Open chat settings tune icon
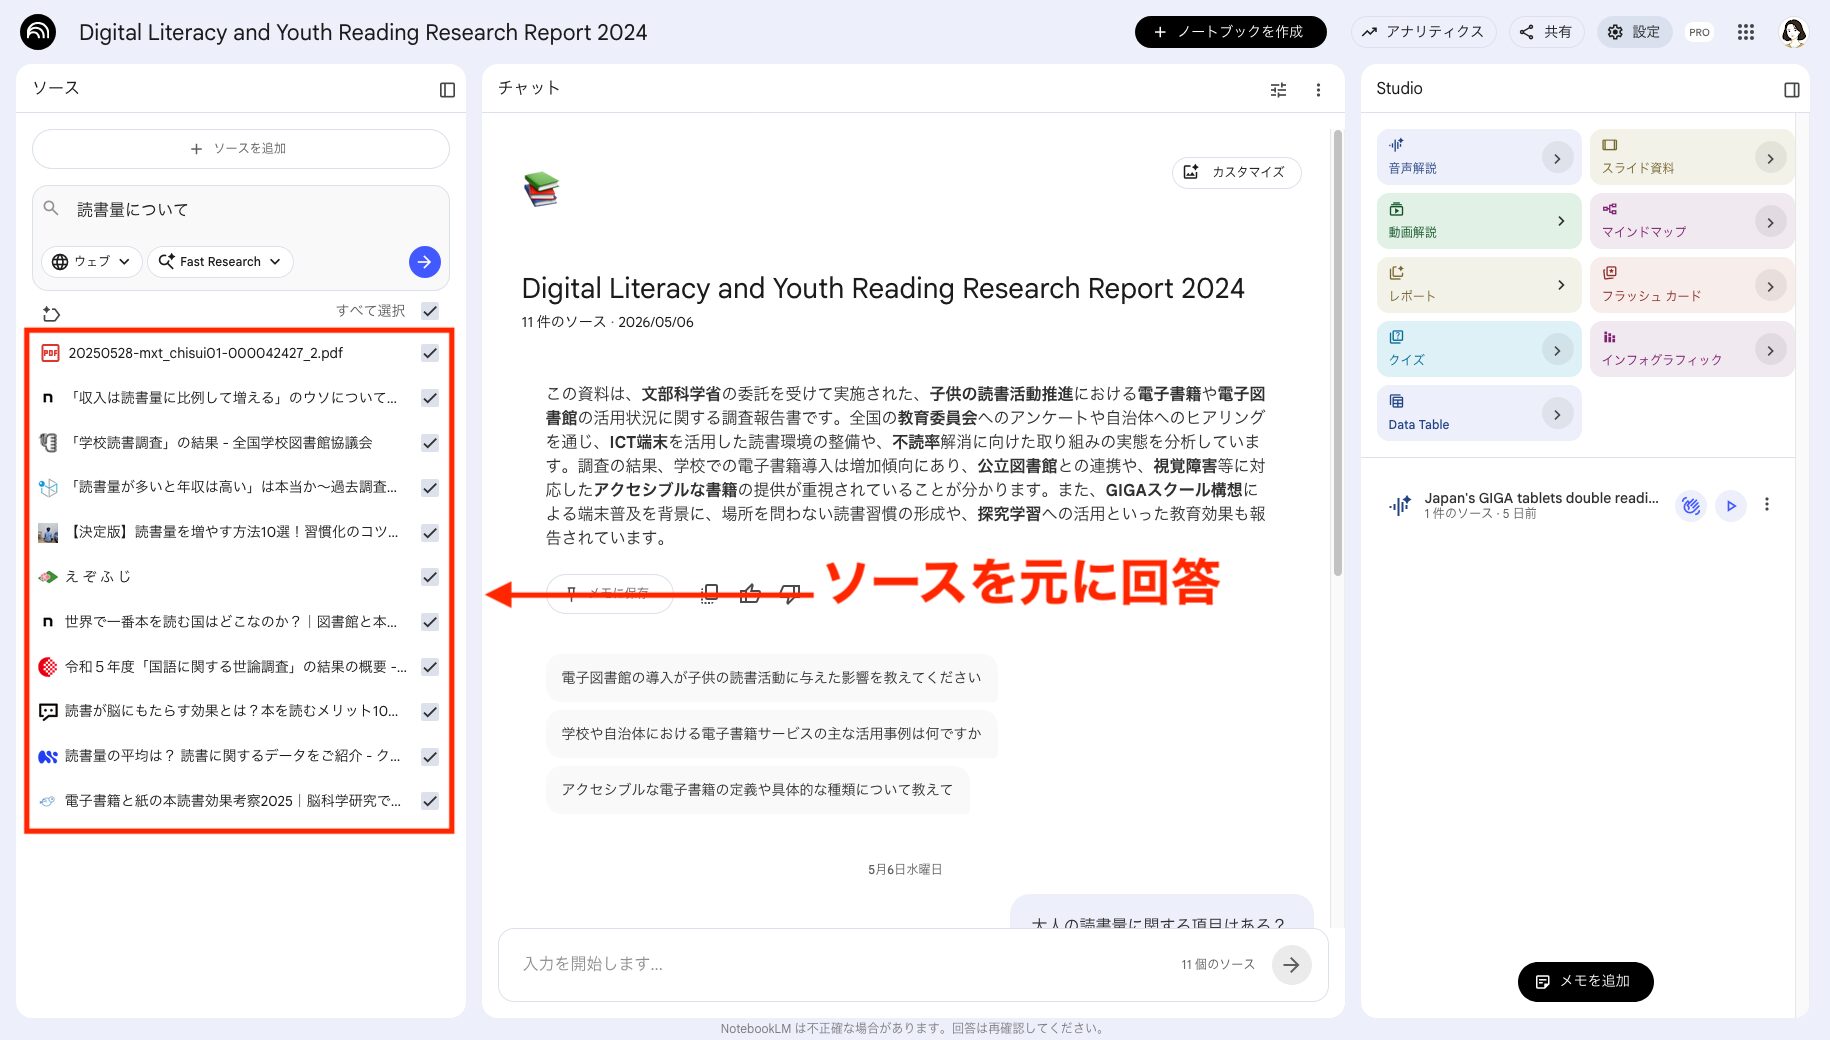This screenshot has height=1040, width=1830. click(1278, 90)
